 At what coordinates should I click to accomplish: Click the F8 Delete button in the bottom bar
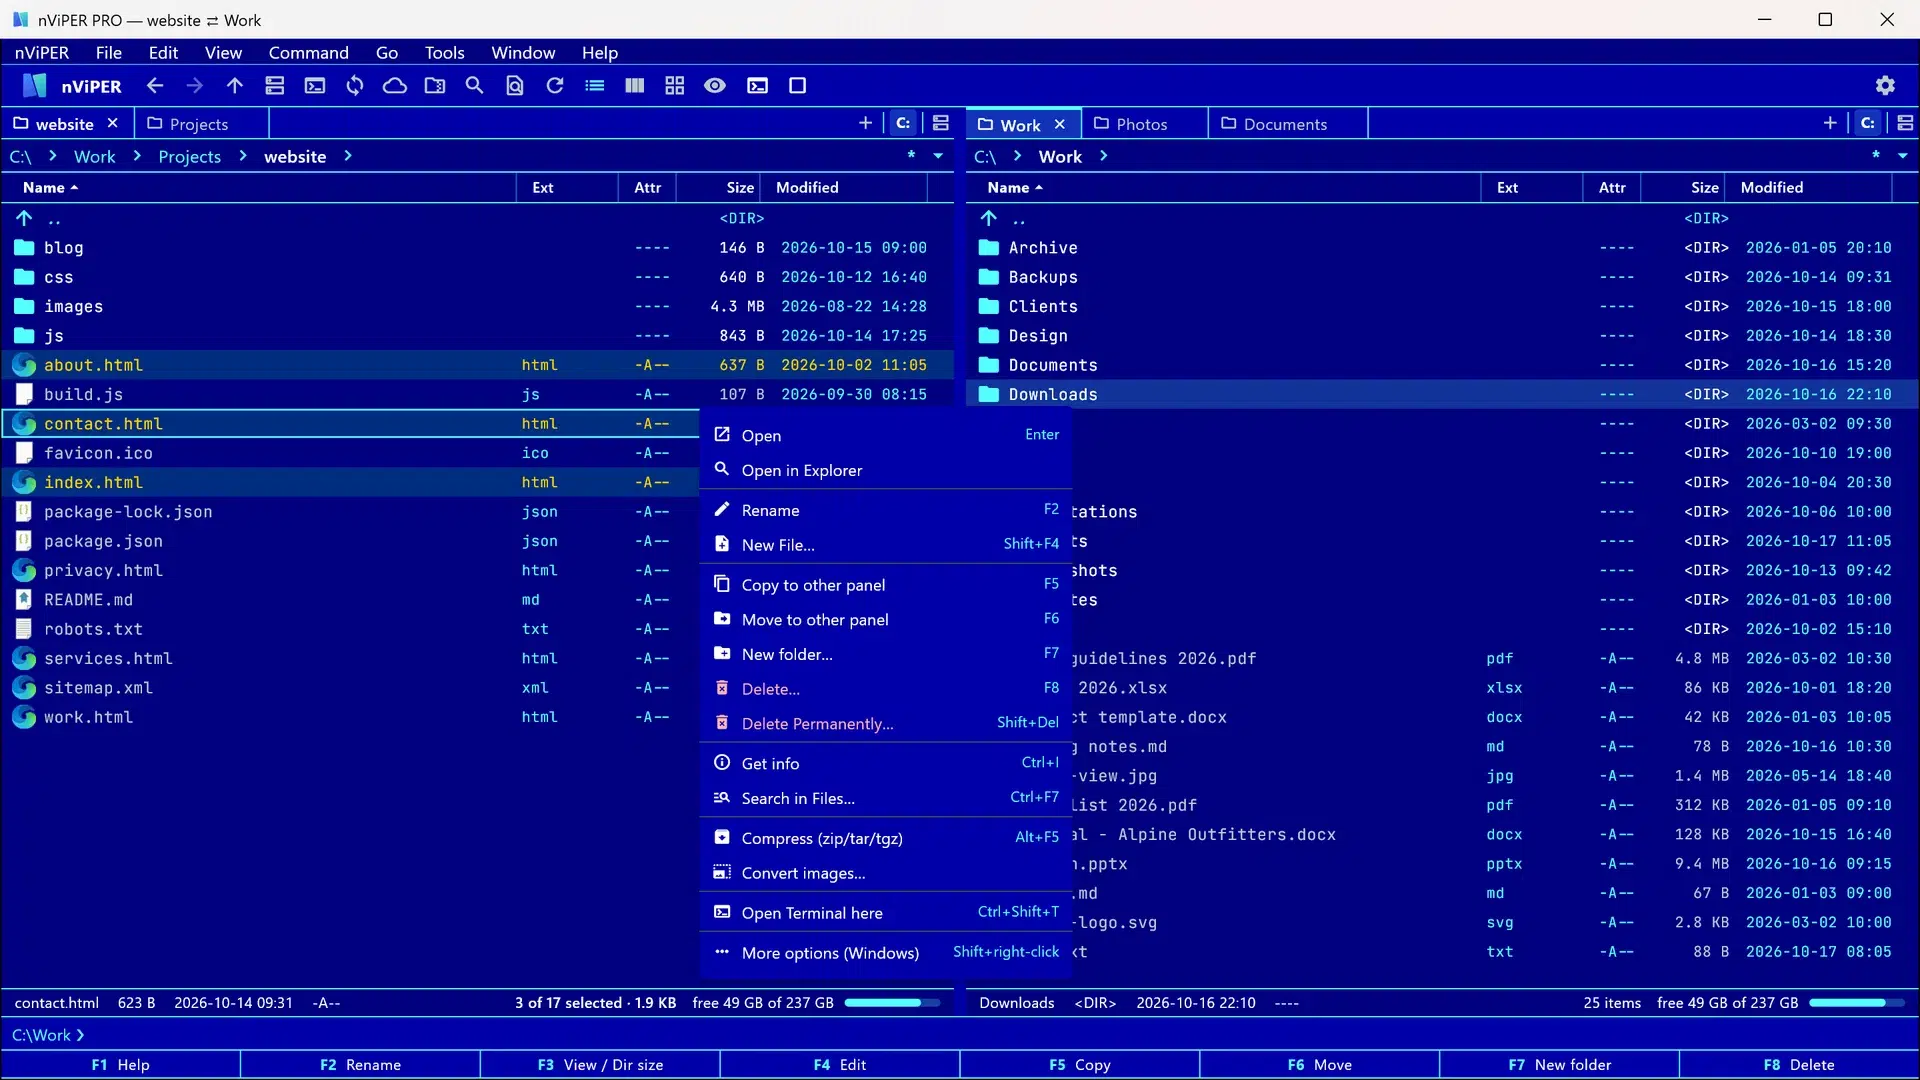coord(1799,1065)
